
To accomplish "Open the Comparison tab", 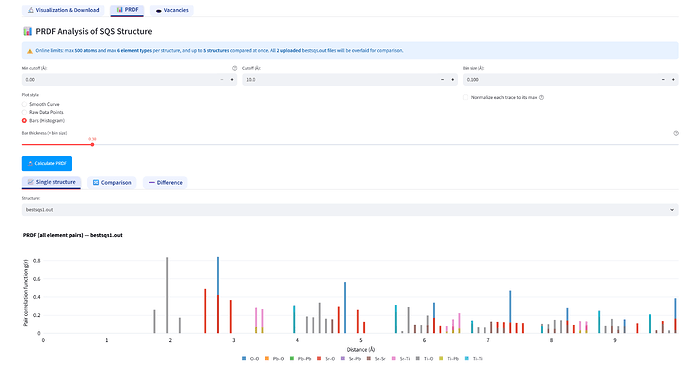I will pos(112,183).
